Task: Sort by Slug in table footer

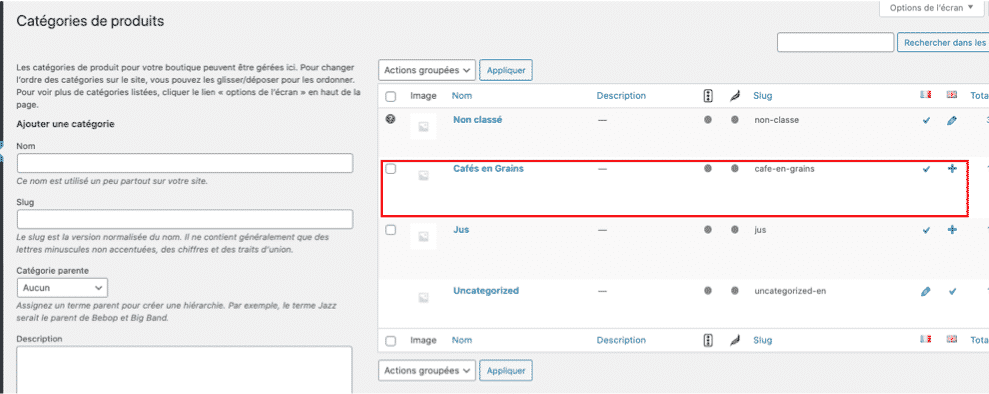Action: pyautogui.click(x=763, y=340)
